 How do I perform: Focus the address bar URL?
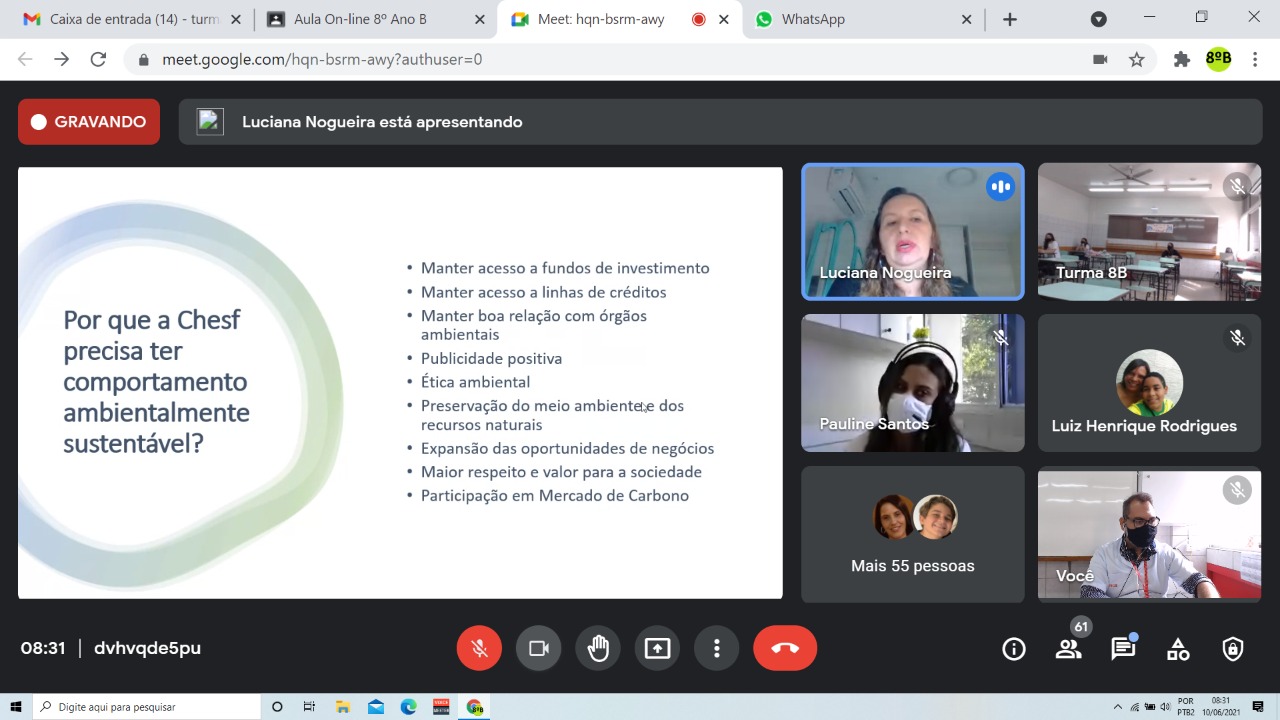tap(322, 60)
